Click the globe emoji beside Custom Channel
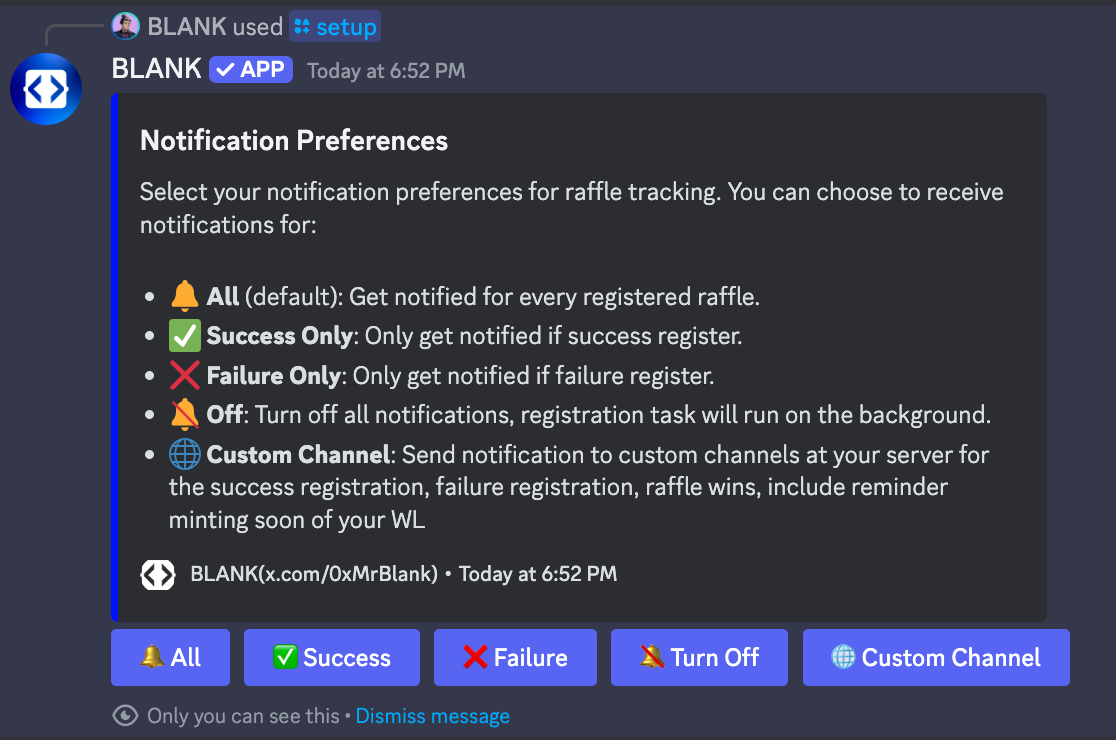 (x=184, y=455)
